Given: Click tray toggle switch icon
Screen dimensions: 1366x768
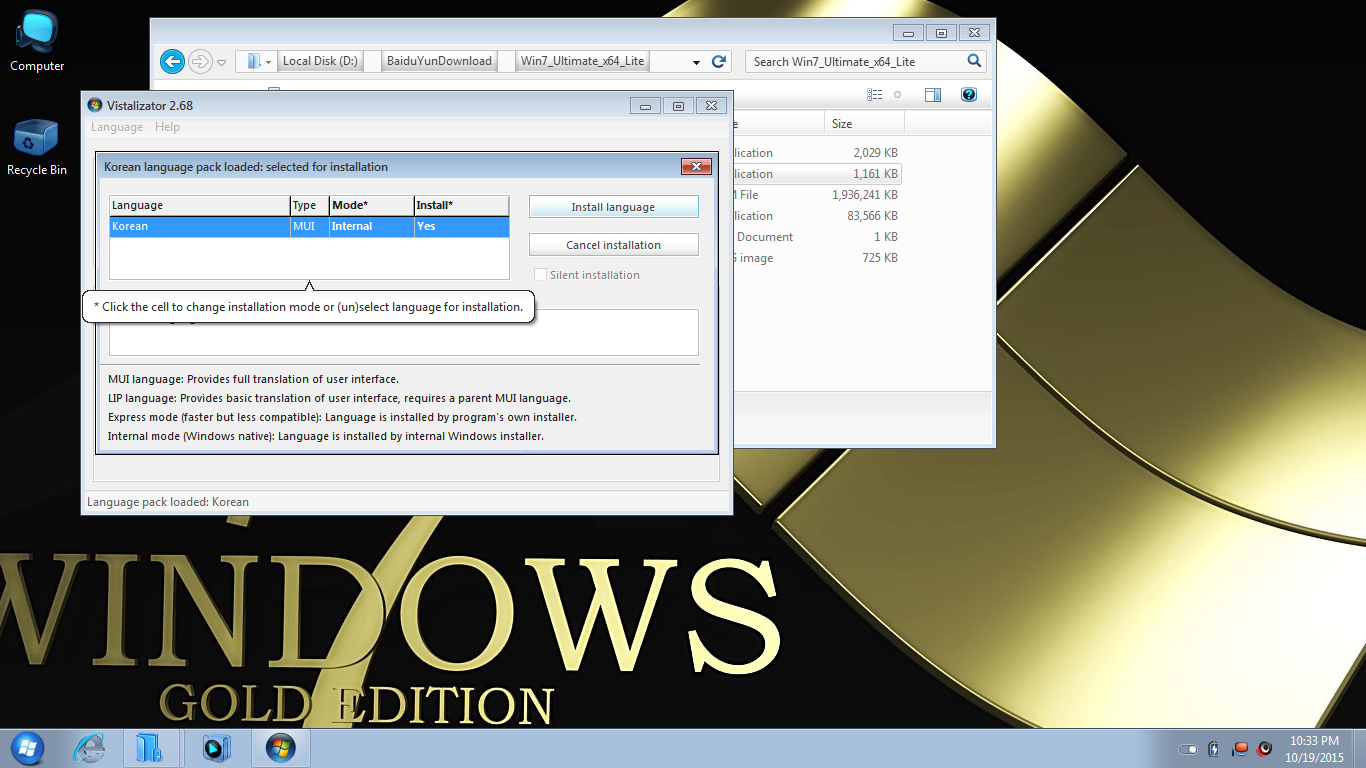Looking at the screenshot, I should pyautogui.click(x=1188, y=749).
